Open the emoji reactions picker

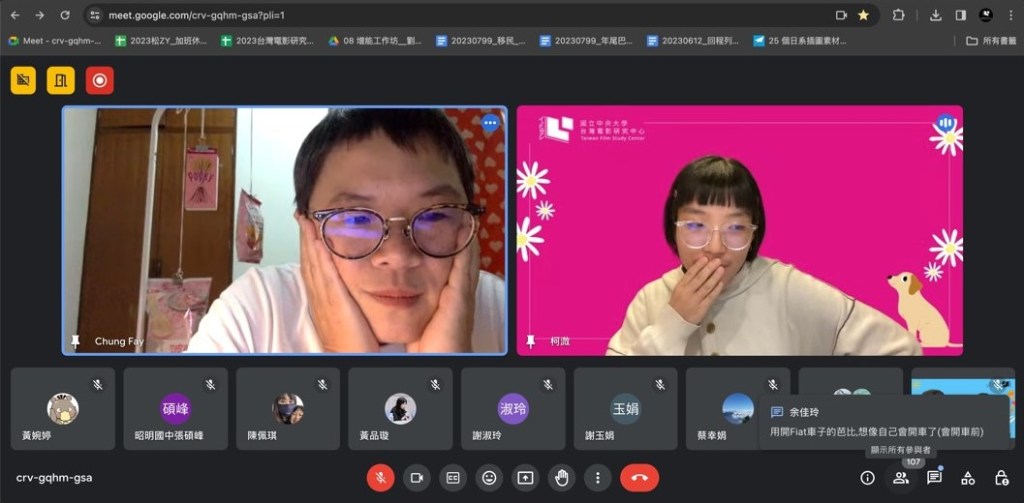(x=489, y=478)
